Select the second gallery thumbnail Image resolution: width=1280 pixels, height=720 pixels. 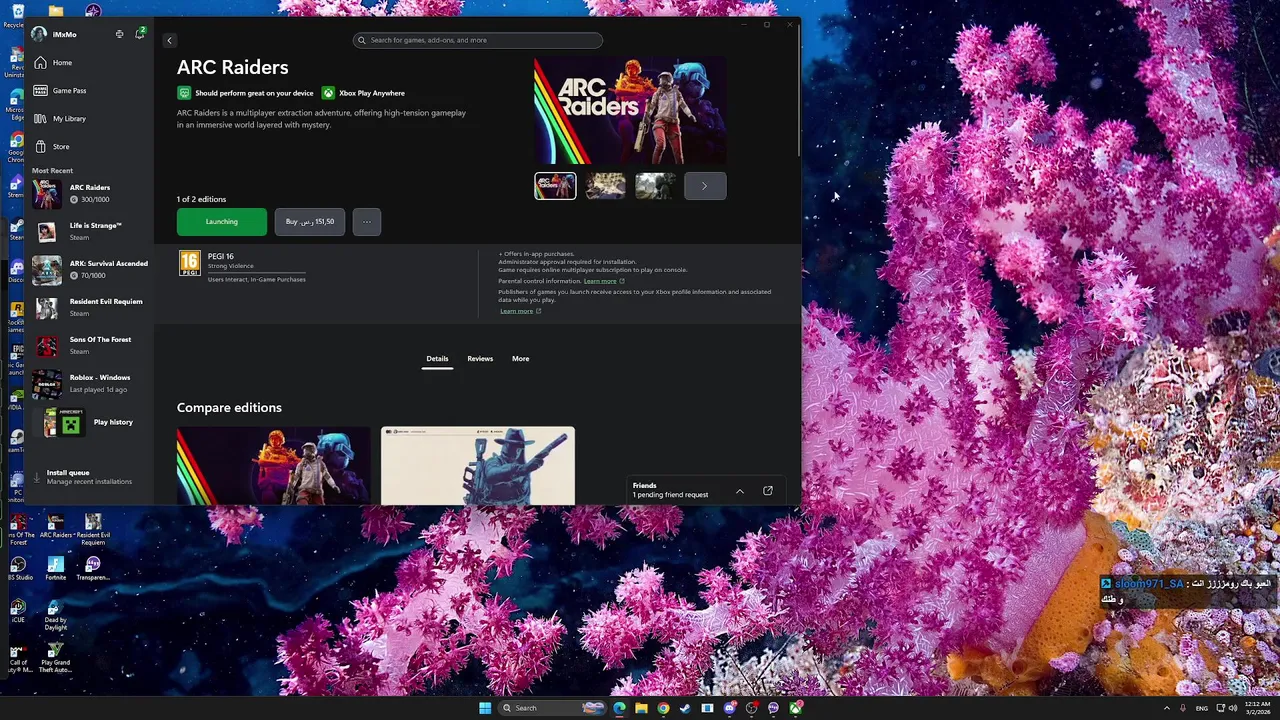click(x=605, y=186)
